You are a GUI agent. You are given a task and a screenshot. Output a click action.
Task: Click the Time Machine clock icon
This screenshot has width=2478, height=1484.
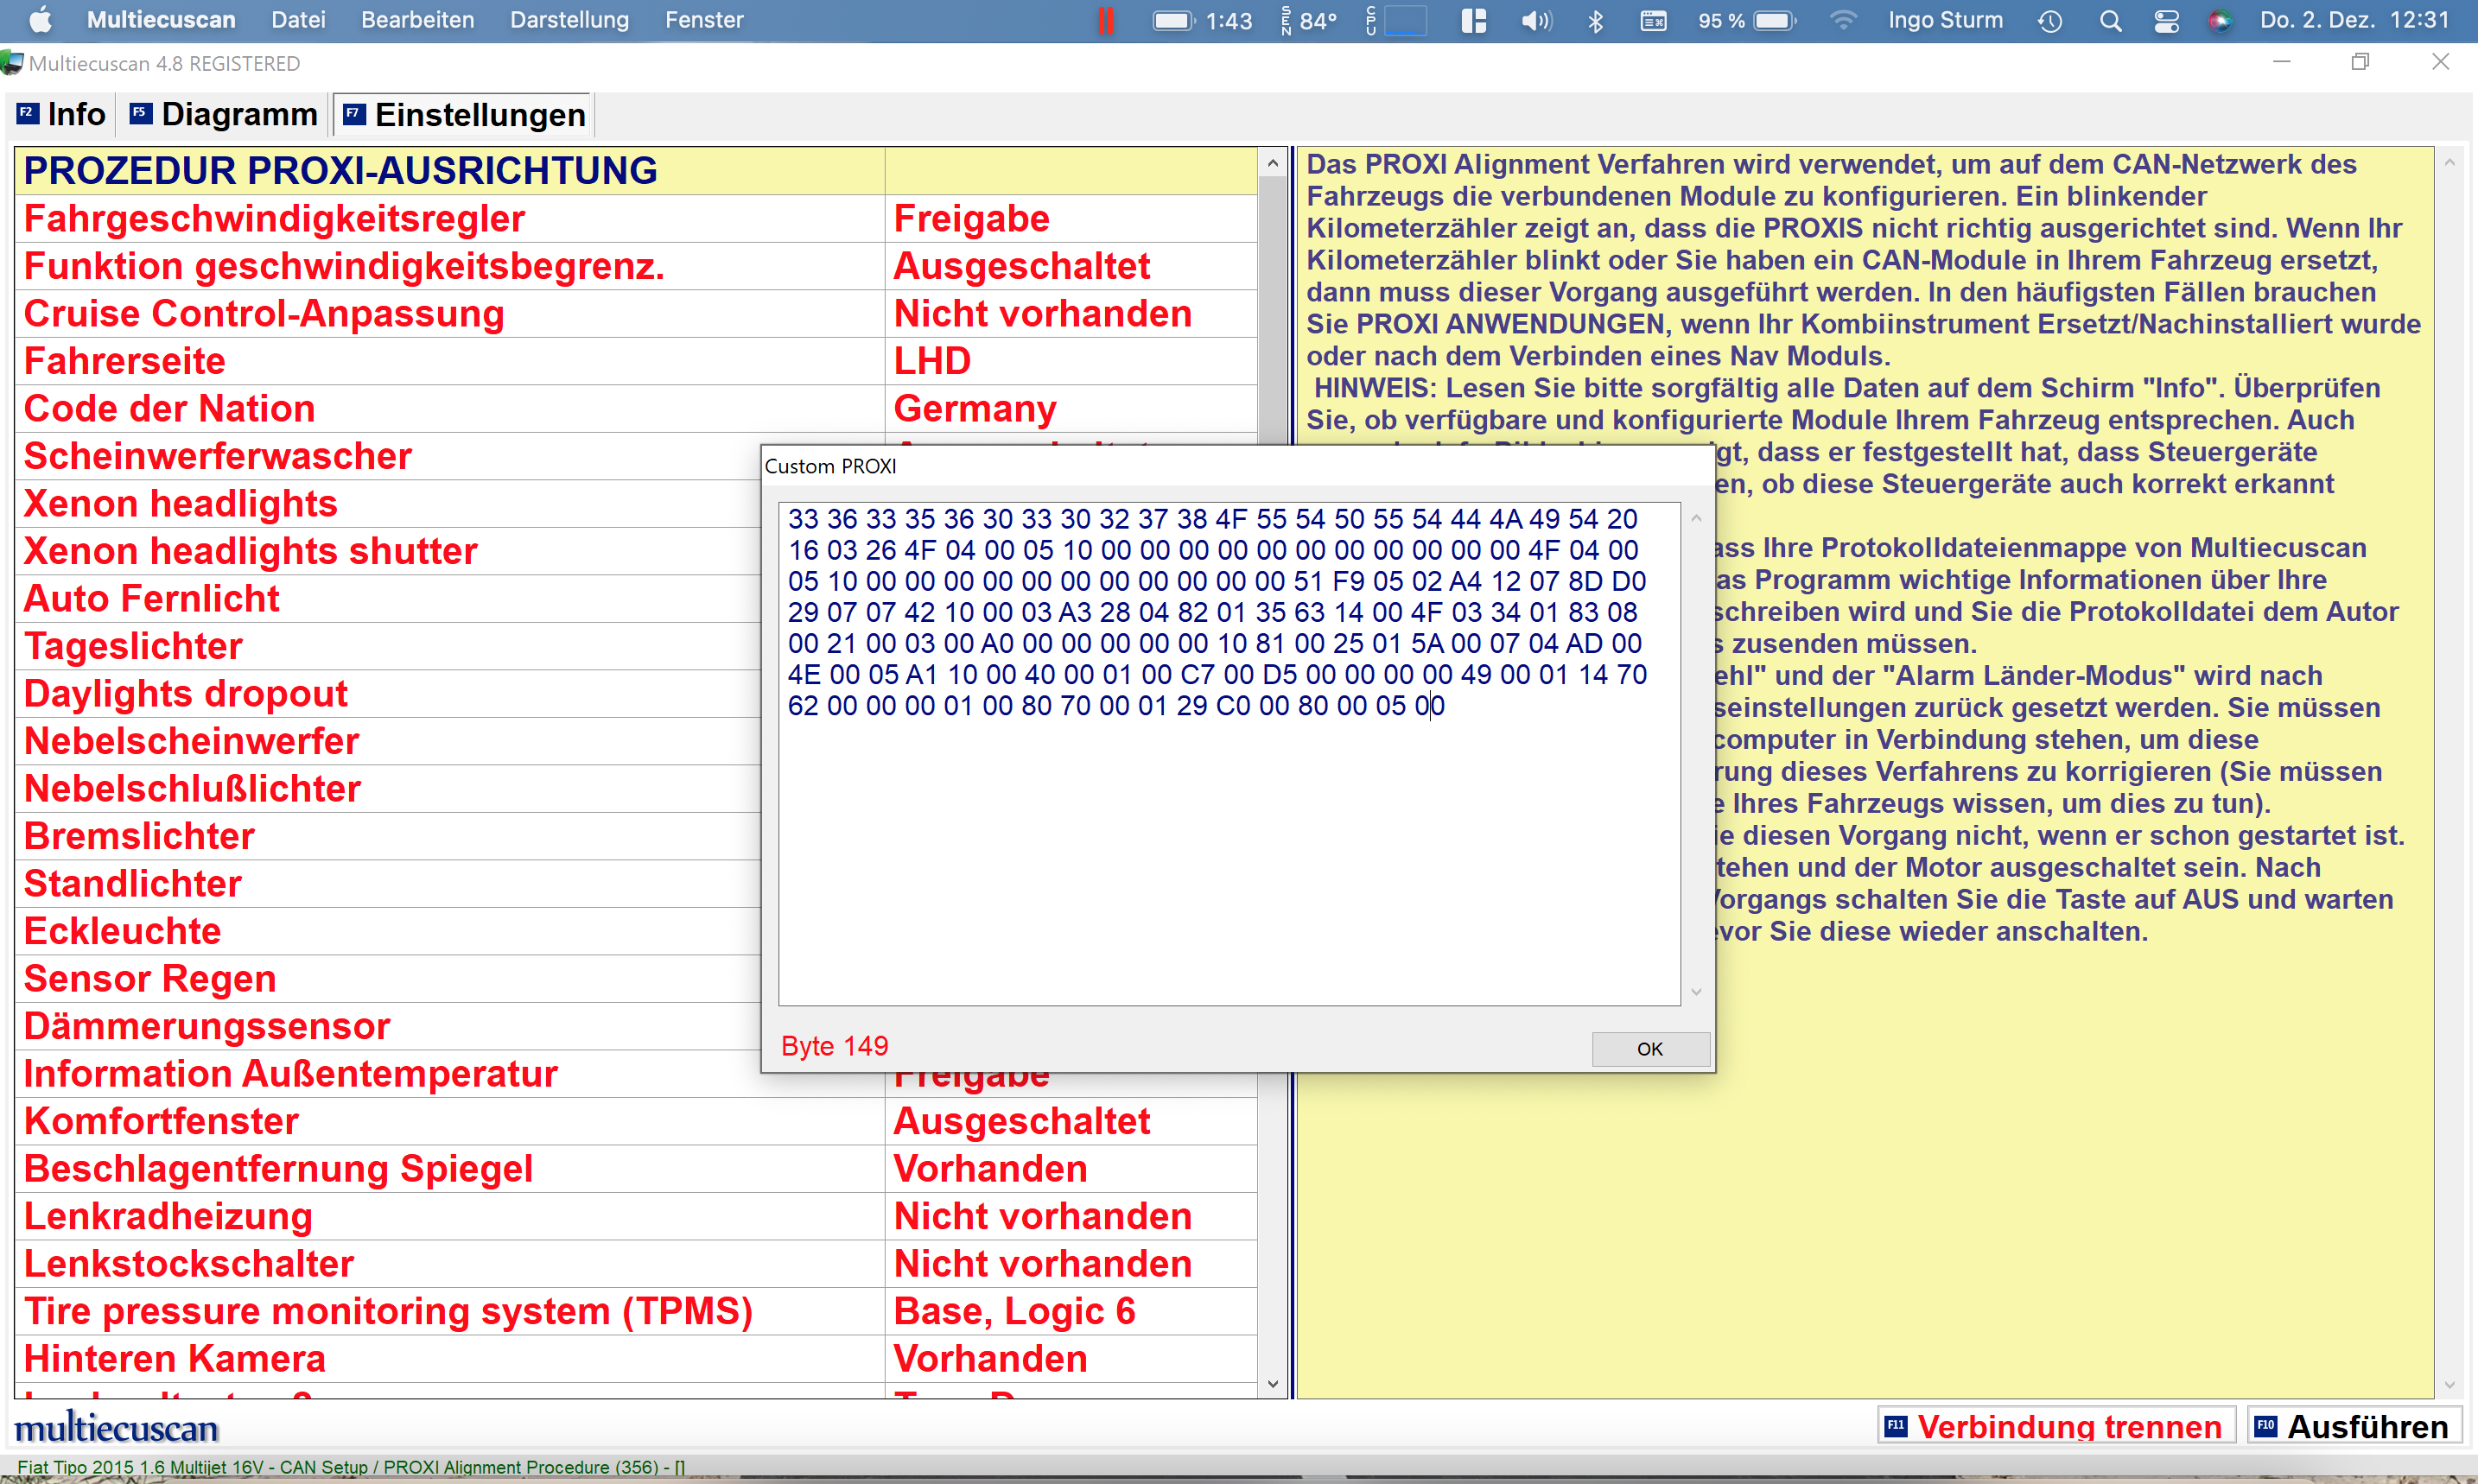(2050, 21)
